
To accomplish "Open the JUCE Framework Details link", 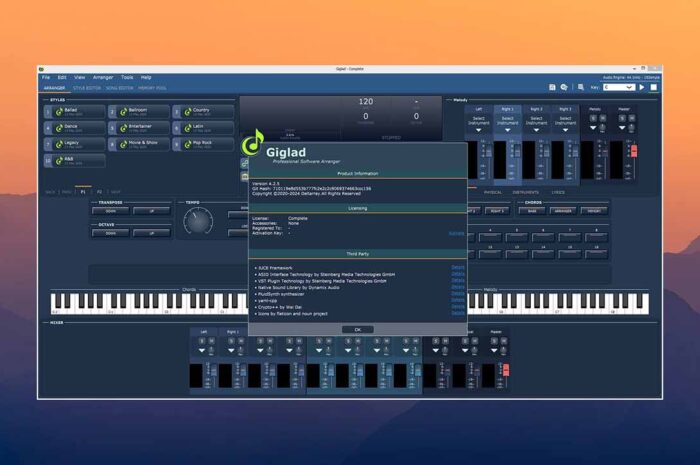I will click(457, 268).
